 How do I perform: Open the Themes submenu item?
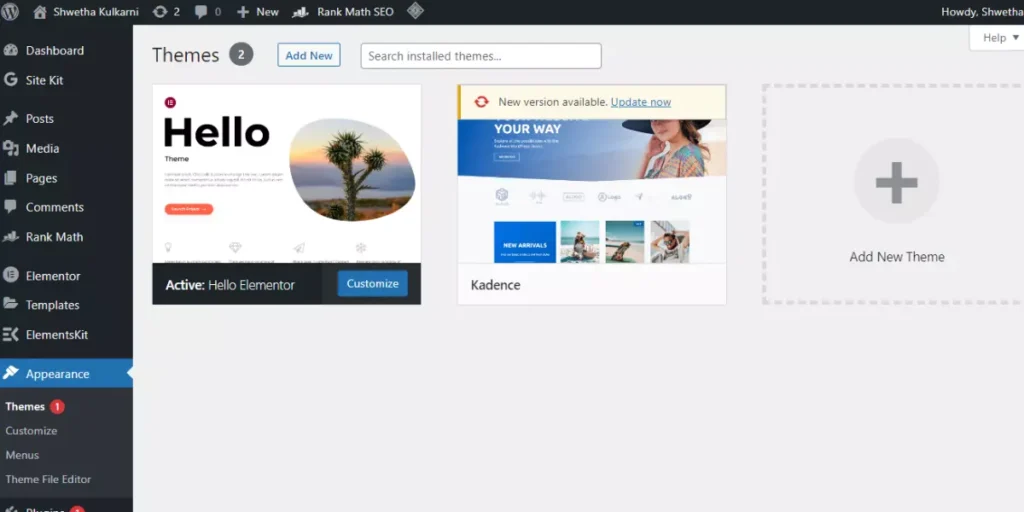coord(25,406)
